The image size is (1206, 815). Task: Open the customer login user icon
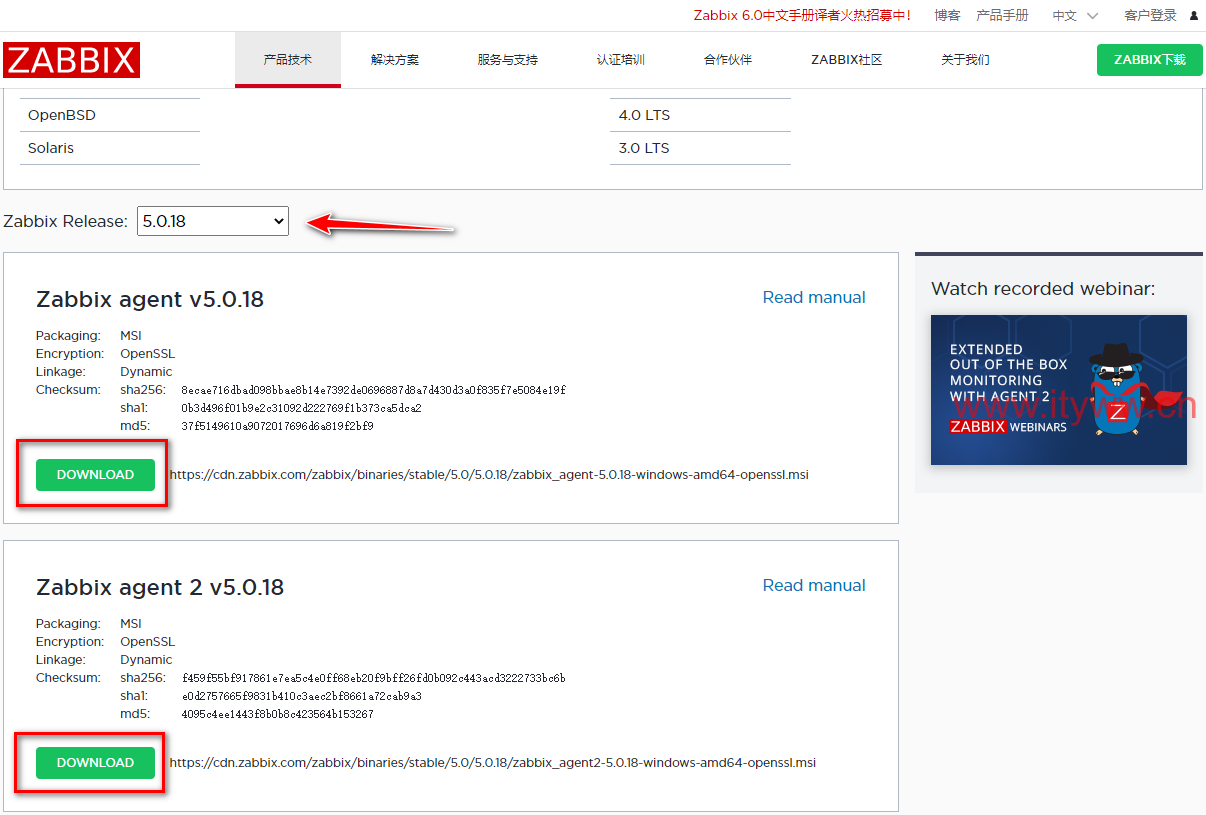1194,16
